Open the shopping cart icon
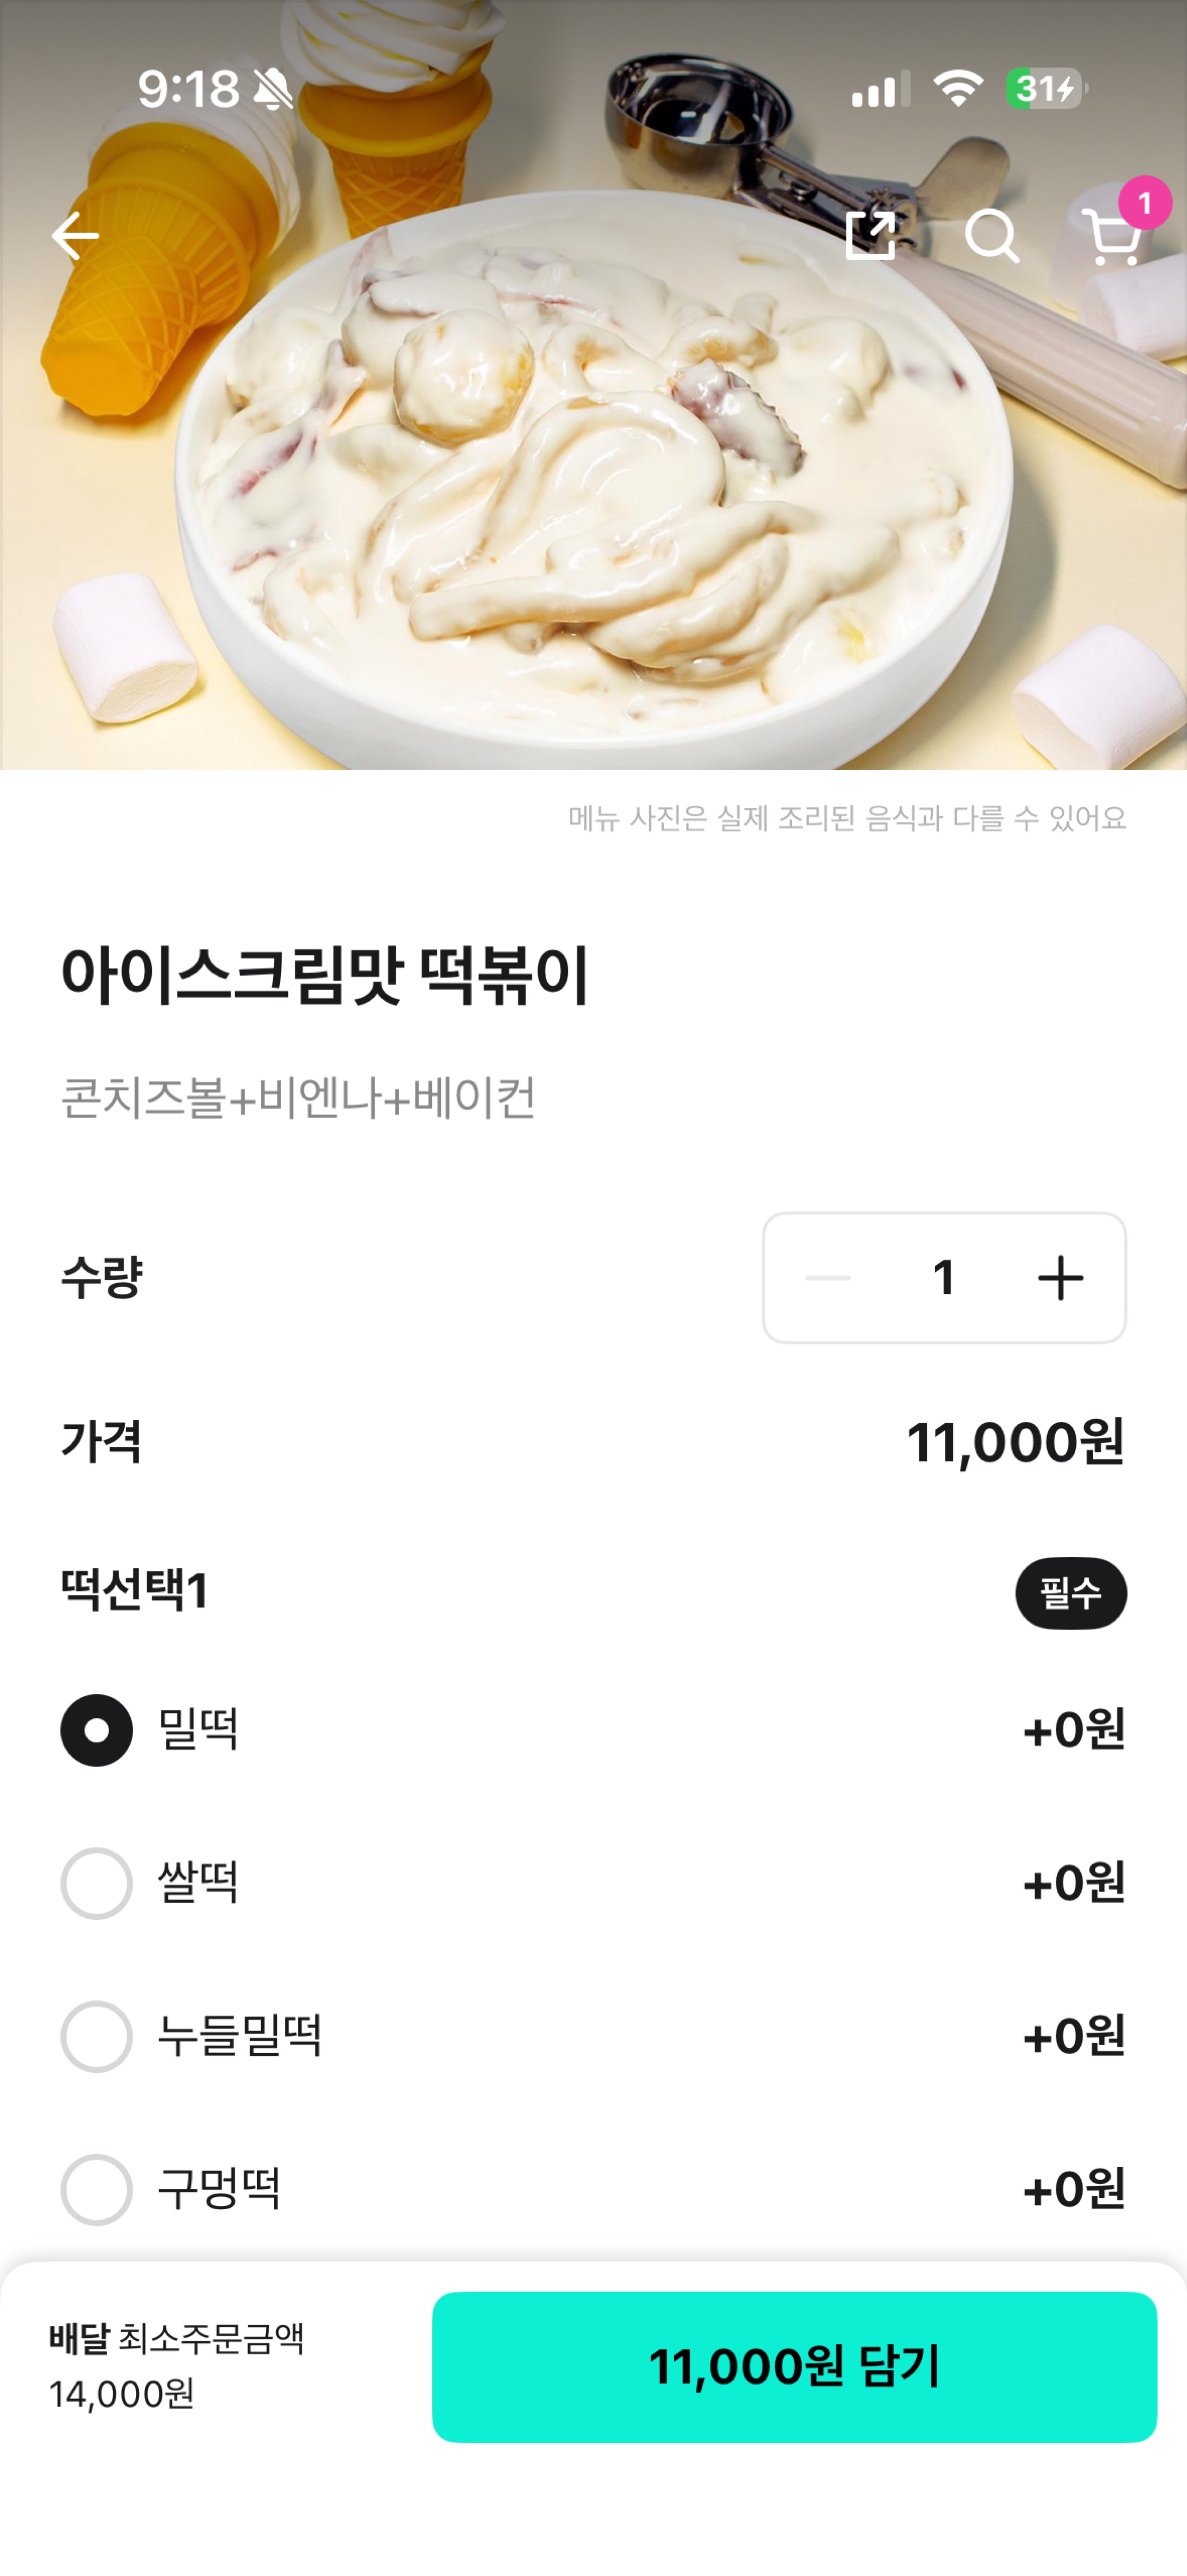 (1111, 238)
